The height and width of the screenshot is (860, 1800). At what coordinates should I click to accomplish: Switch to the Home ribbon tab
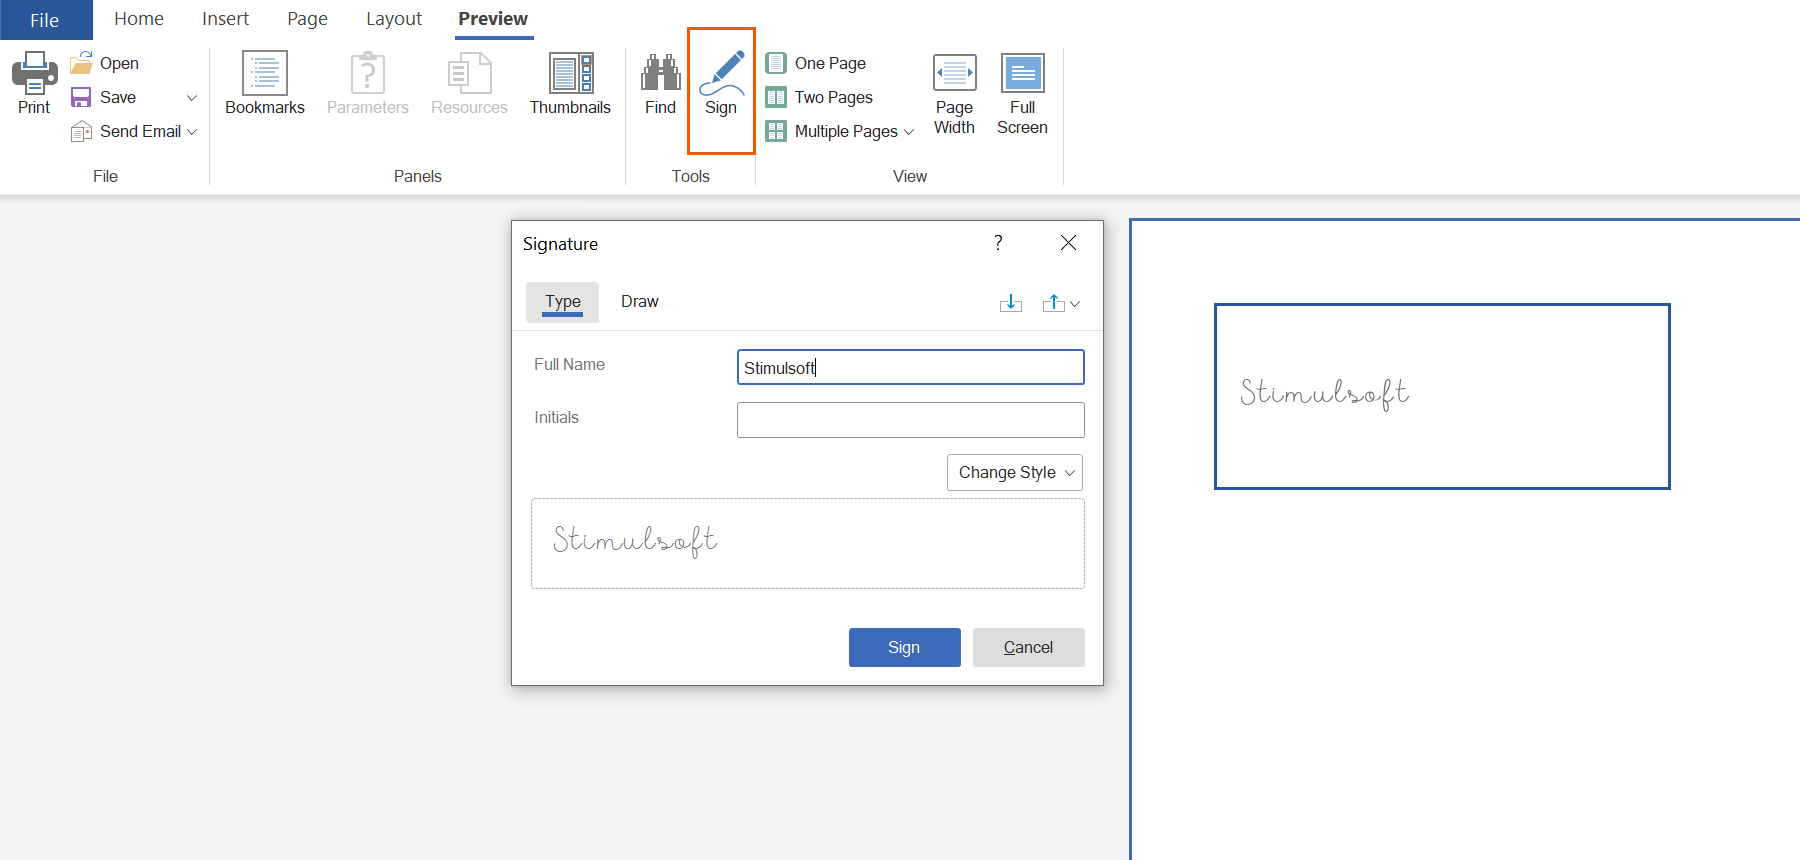click(x=139, y=19)
